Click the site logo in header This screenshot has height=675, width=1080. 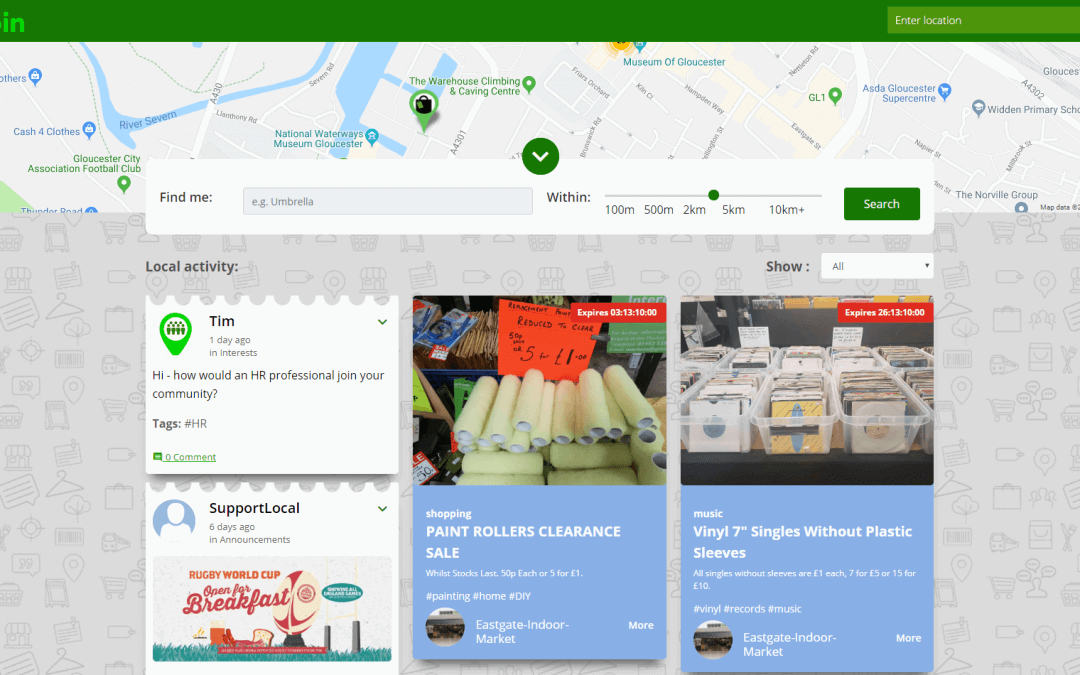click(12, 22)
